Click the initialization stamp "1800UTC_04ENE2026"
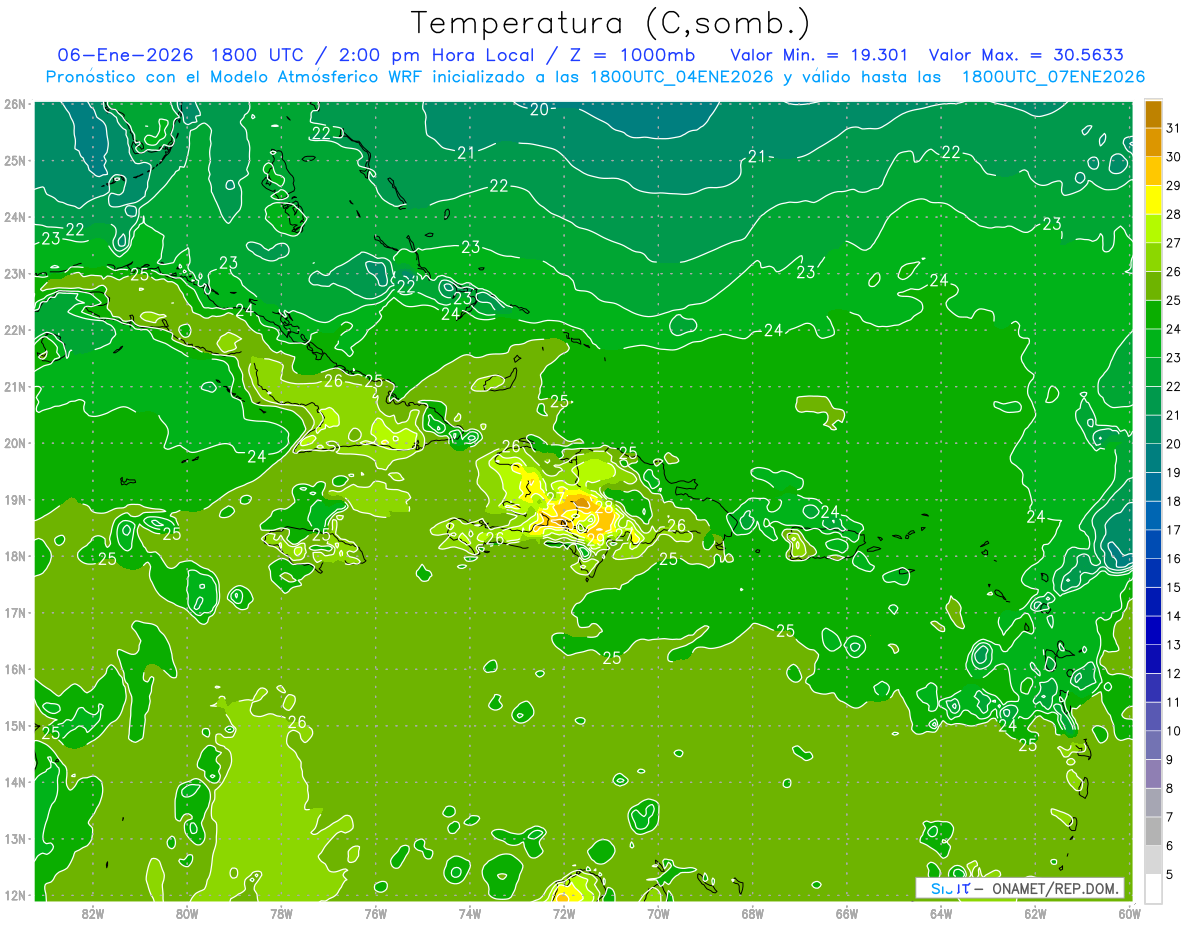The height and width of the screenshot is (927, 1200). coord(680,76)
